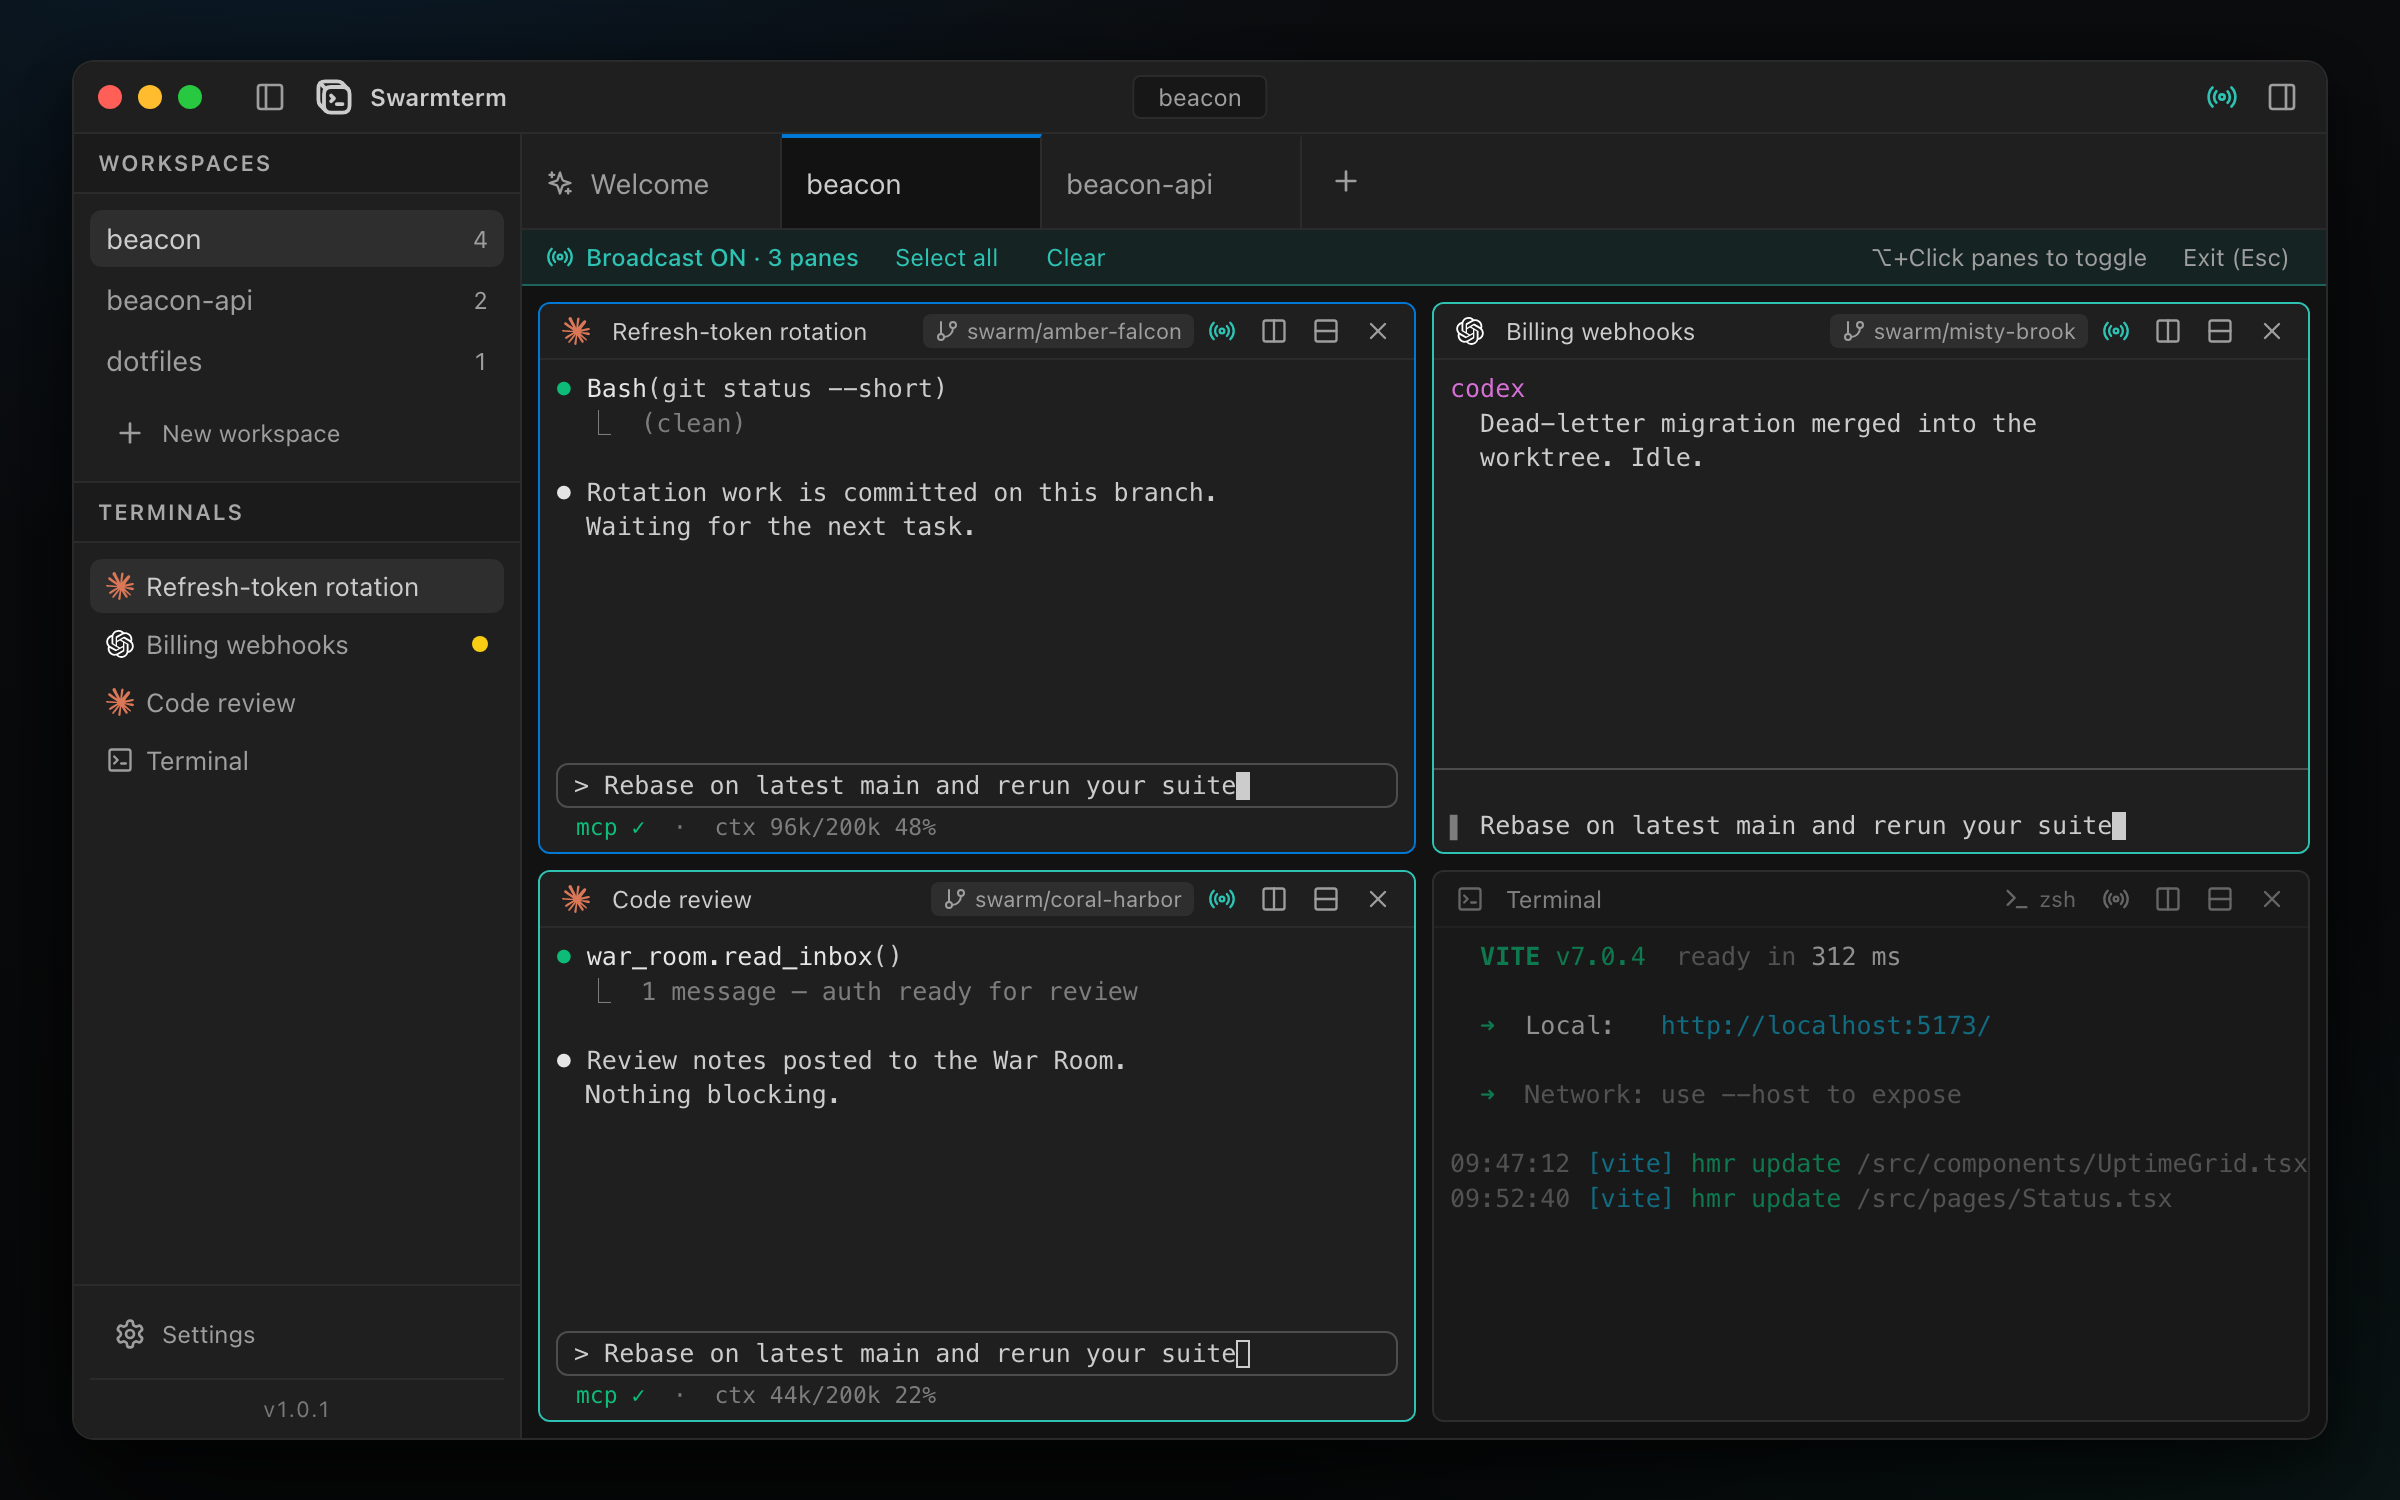This screenshot has width=2400, height=1500.
Task: Open the swarm/amber-falcon branch badge
Action: click(1059, 331)
